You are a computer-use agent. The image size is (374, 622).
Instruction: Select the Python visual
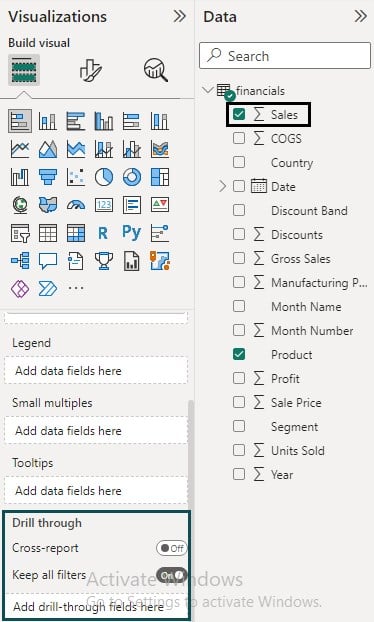pos(132,232)
